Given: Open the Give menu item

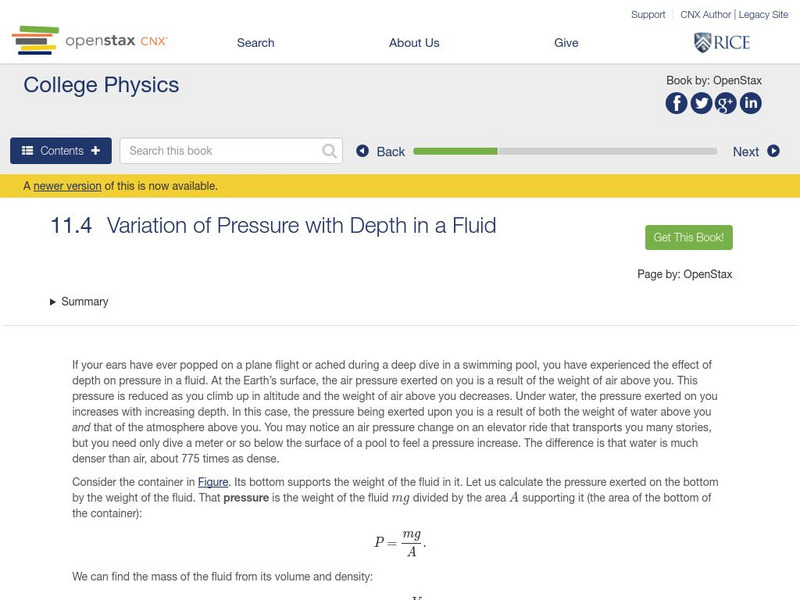Looking at the screenshot, I should (567, 42).
